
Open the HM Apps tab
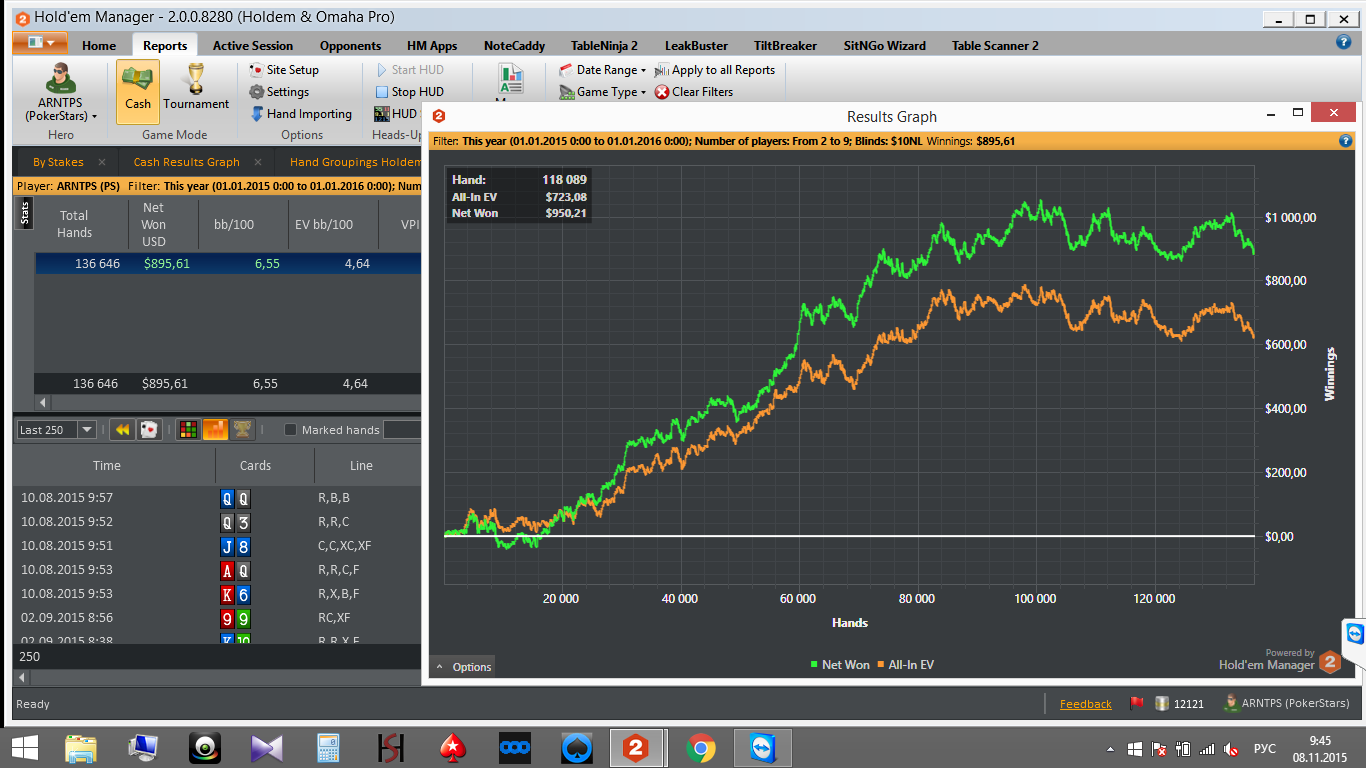[x=432, y=45]
